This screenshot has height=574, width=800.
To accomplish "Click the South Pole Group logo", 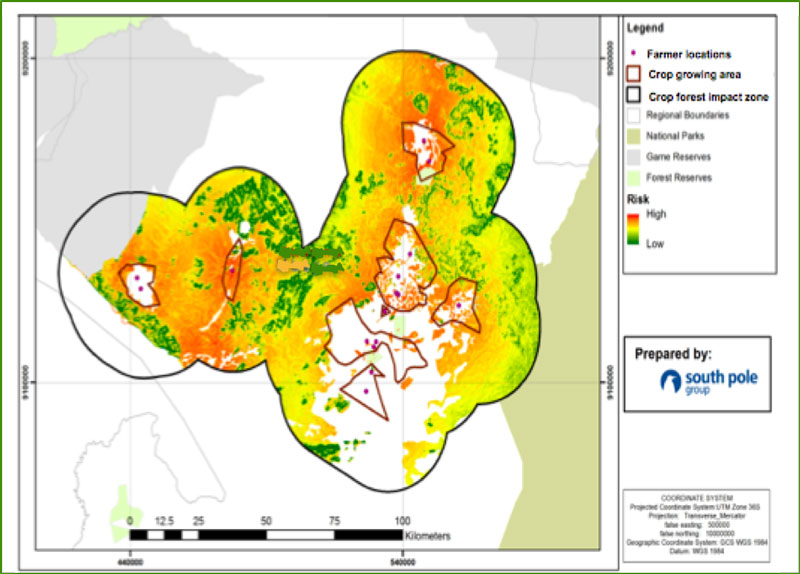I will 697,381.
